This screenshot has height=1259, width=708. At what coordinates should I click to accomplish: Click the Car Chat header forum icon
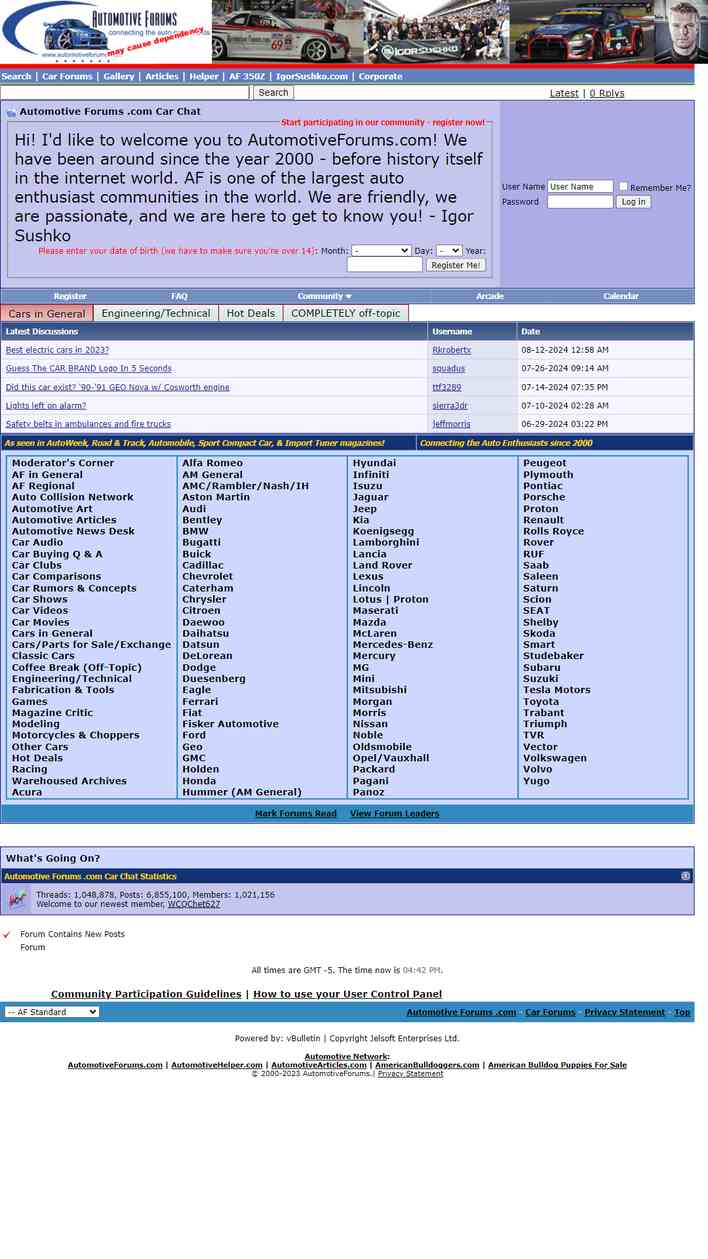pyautogui.click(x=11, y=113)
